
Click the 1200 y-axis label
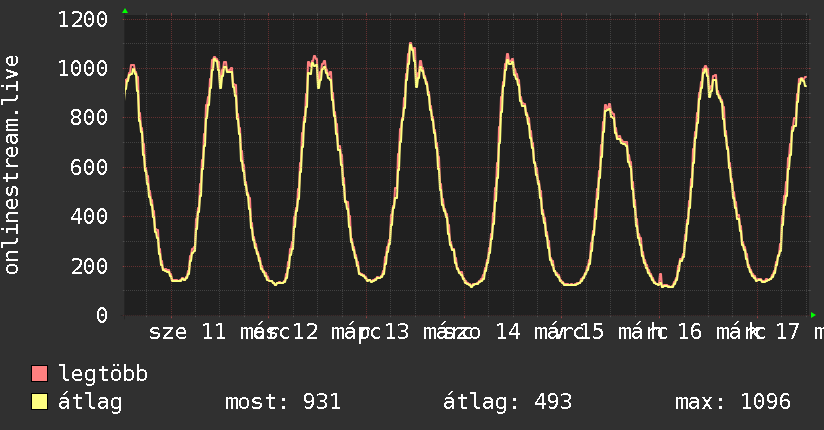(x=82, y=20)
